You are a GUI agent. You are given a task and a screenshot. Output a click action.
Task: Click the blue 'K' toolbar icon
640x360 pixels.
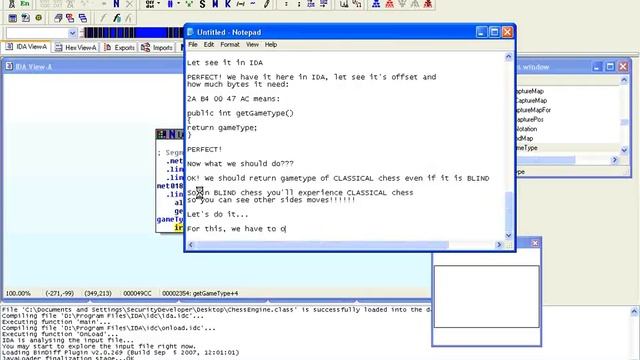point(228,4)
